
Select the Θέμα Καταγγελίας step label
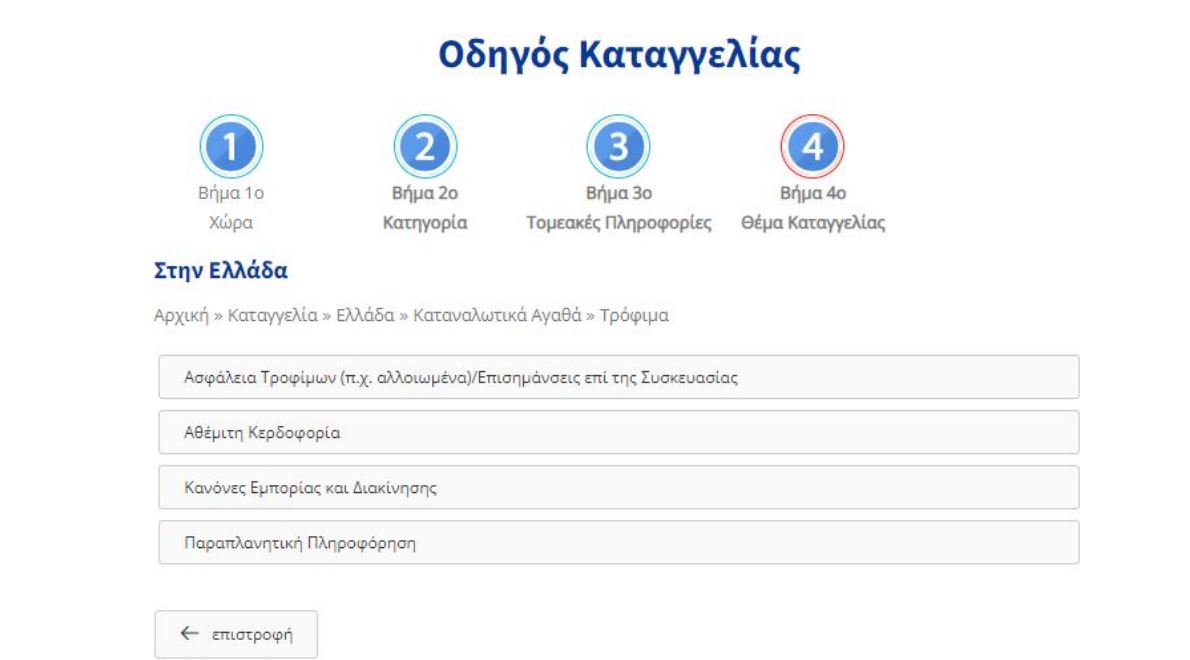coord(812,223)
